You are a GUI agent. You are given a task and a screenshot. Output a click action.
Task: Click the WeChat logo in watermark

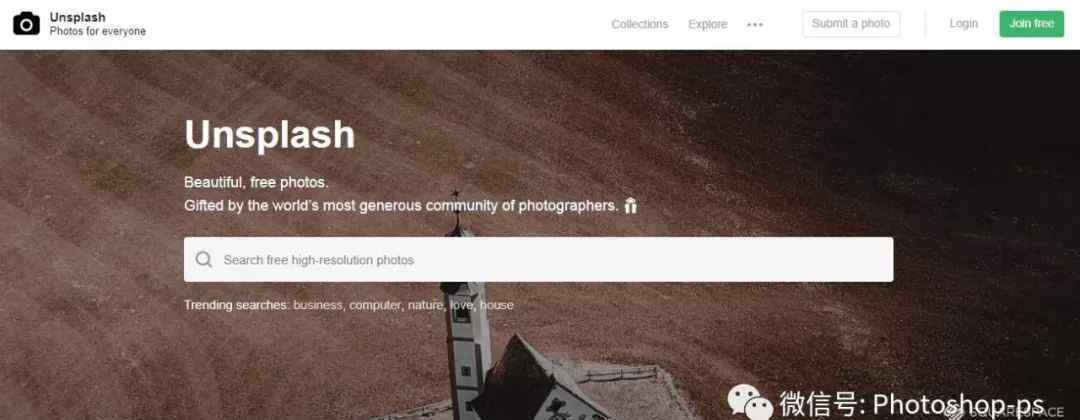749,403
